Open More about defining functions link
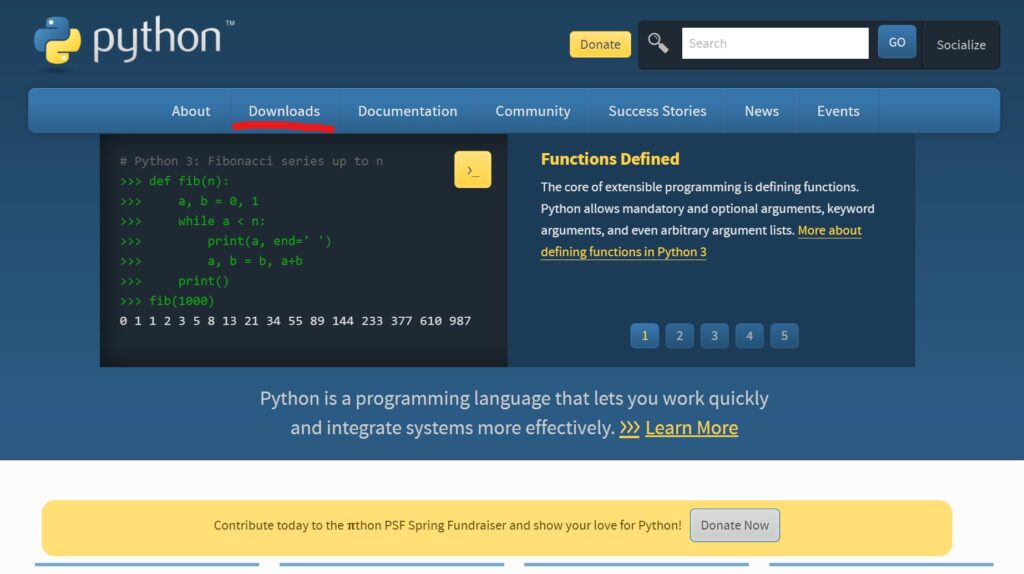Image resolution: width=1024 pixels, height=574 pixels. (x=624, y=251)
